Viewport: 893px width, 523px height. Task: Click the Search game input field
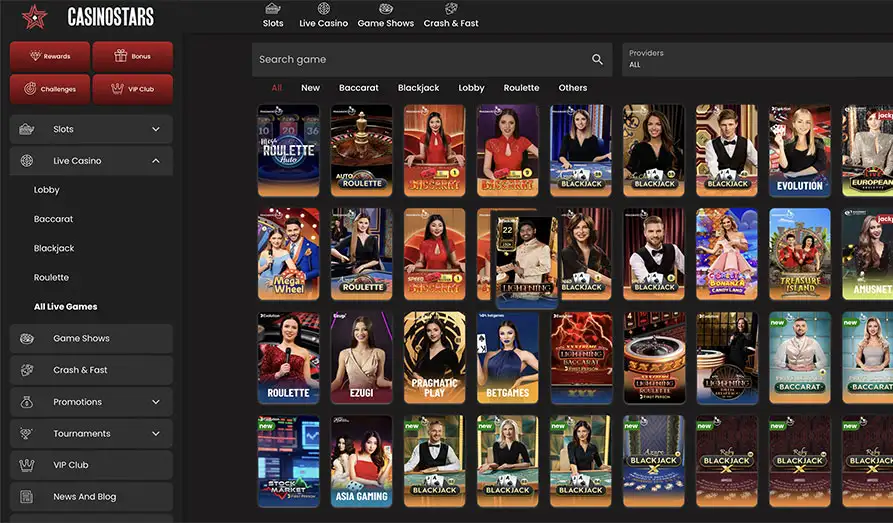432,59
